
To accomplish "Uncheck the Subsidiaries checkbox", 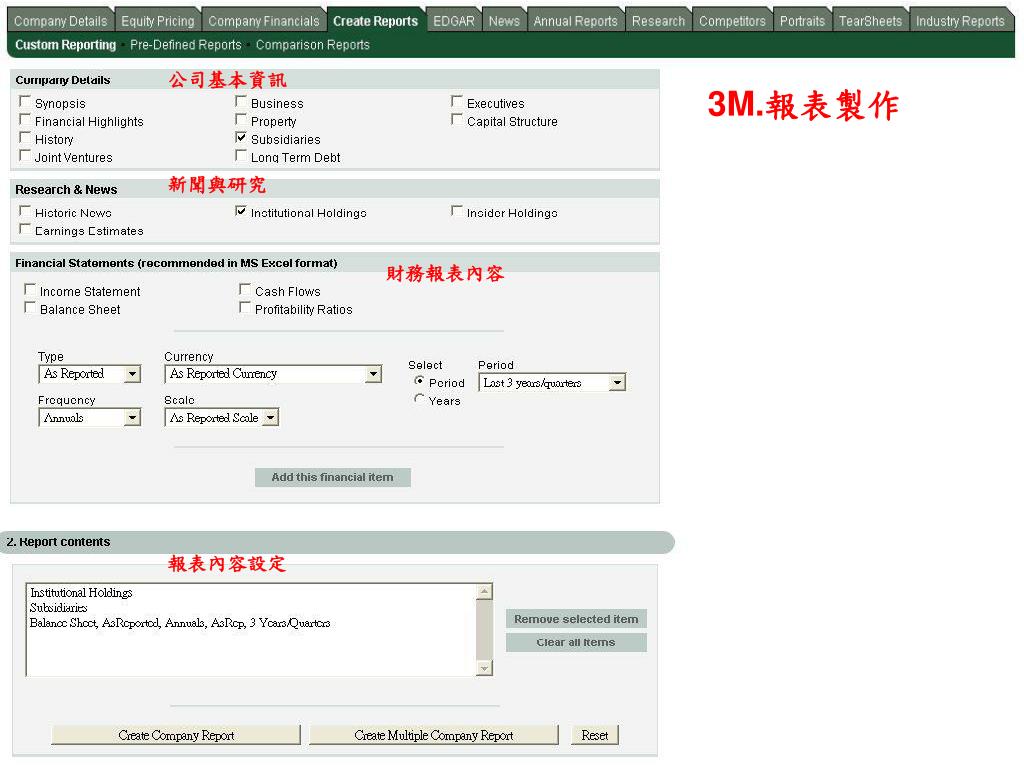I will [x=241, y=138].
